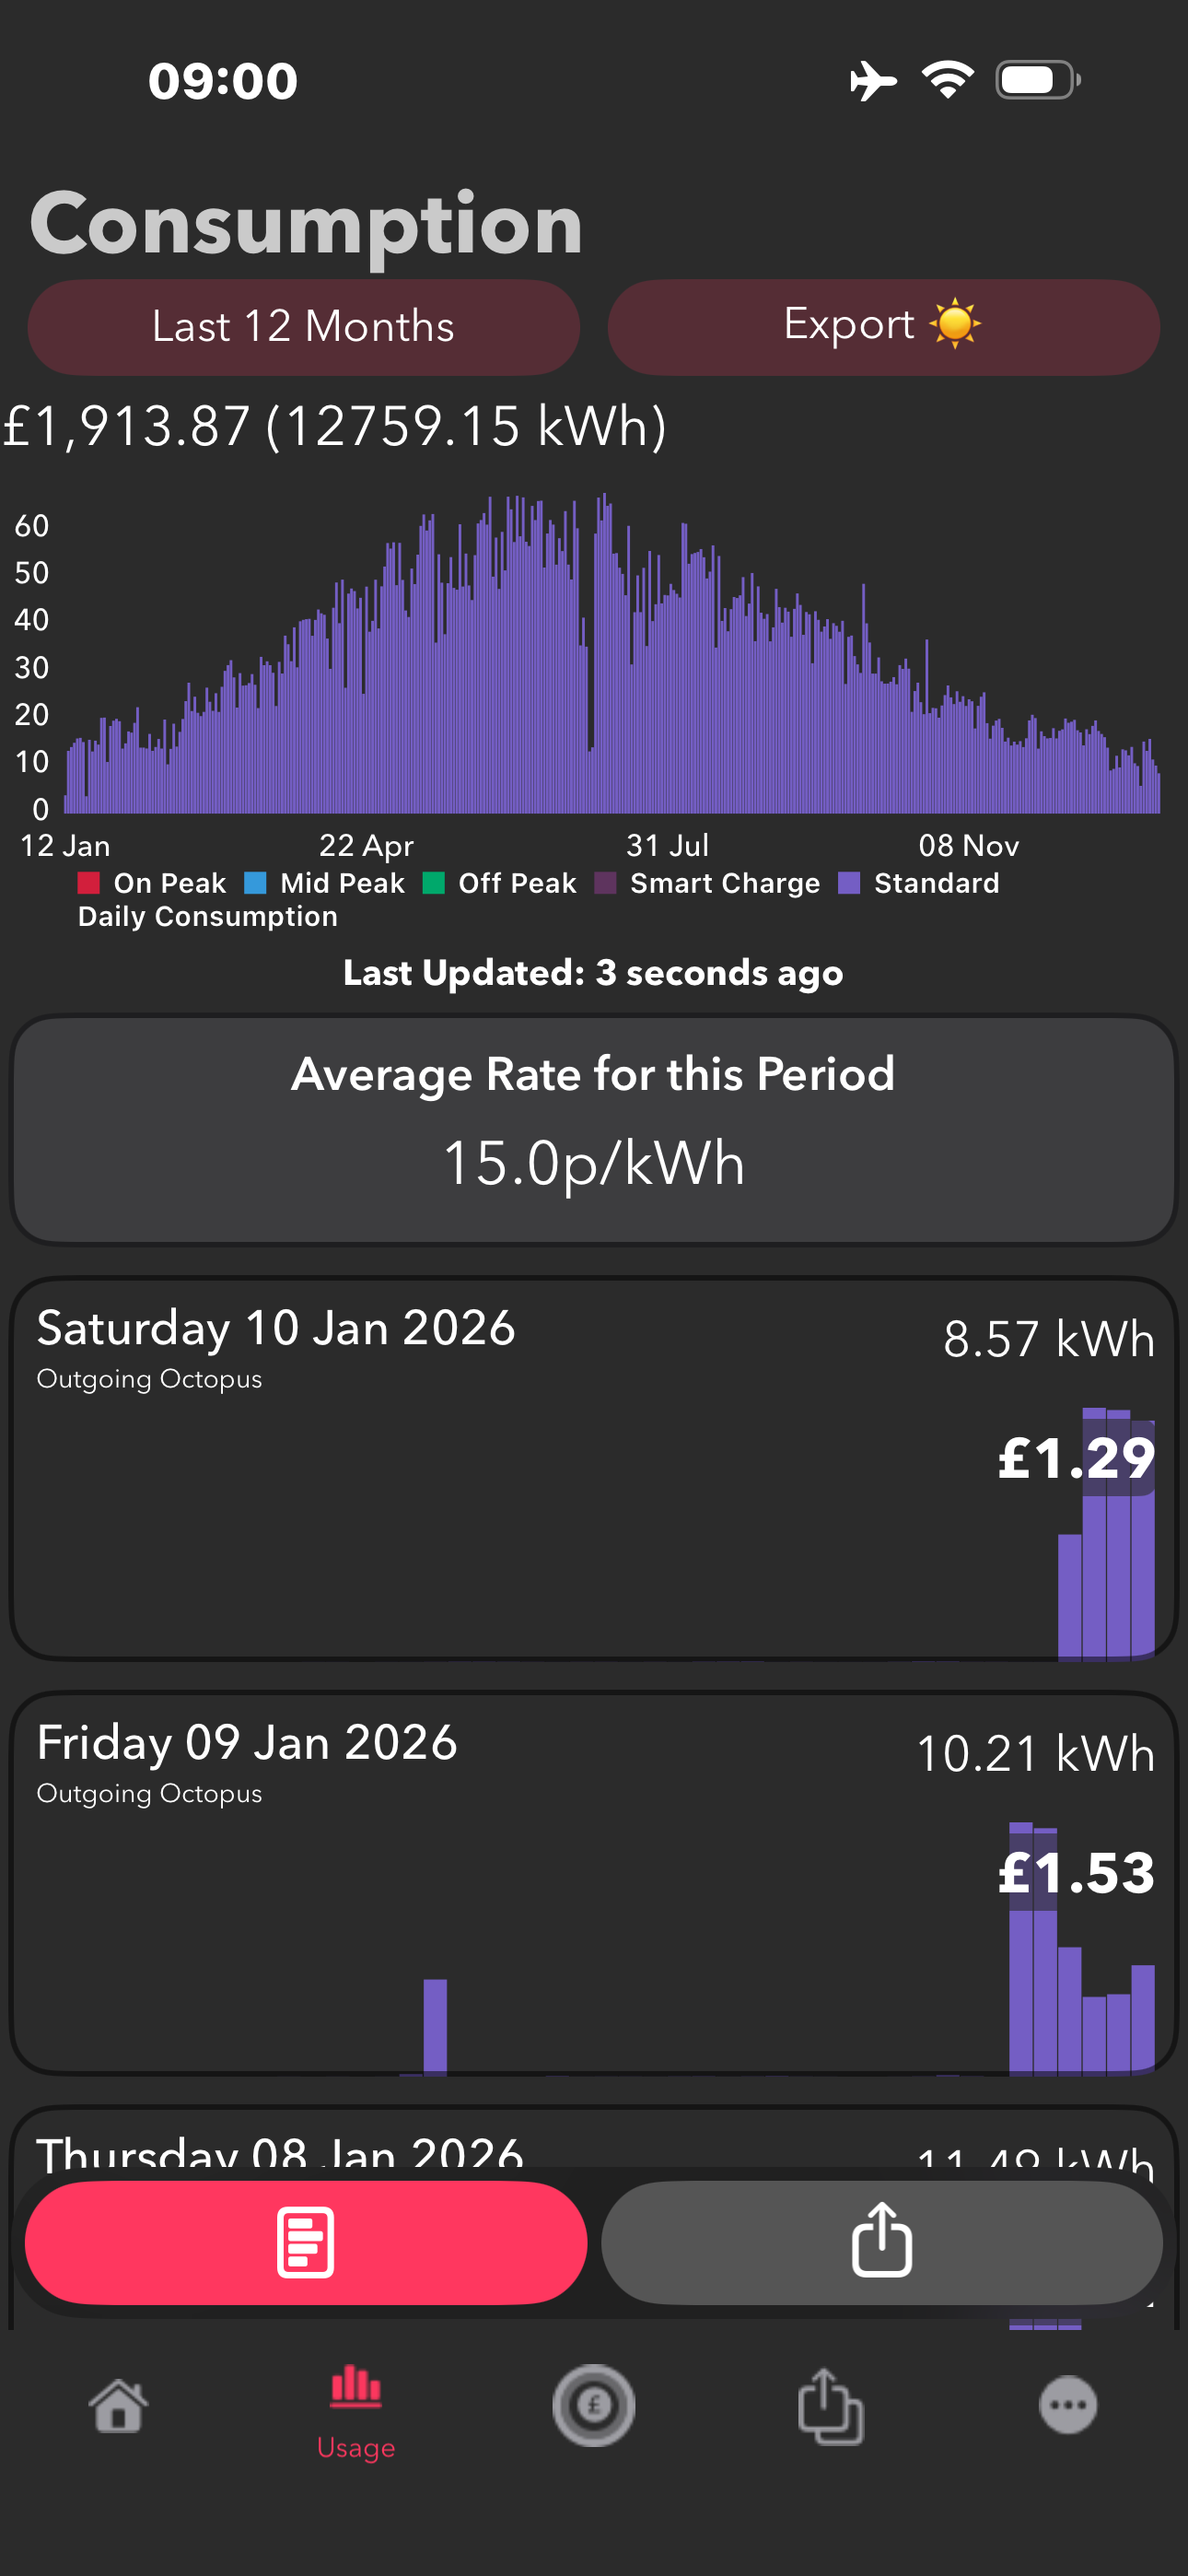Open the Last 12 Months period selector
This screenshot has height=2576, width=1188.
pos(304,327)
